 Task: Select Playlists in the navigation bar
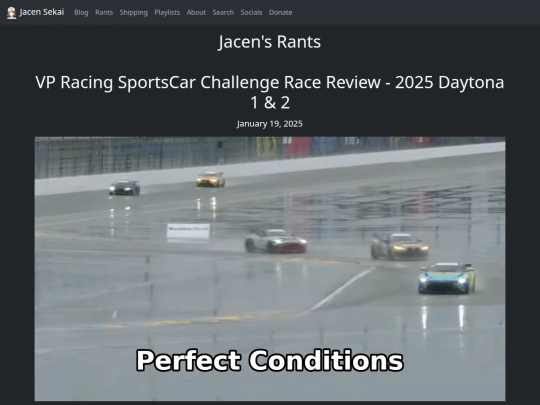[167, 13]
